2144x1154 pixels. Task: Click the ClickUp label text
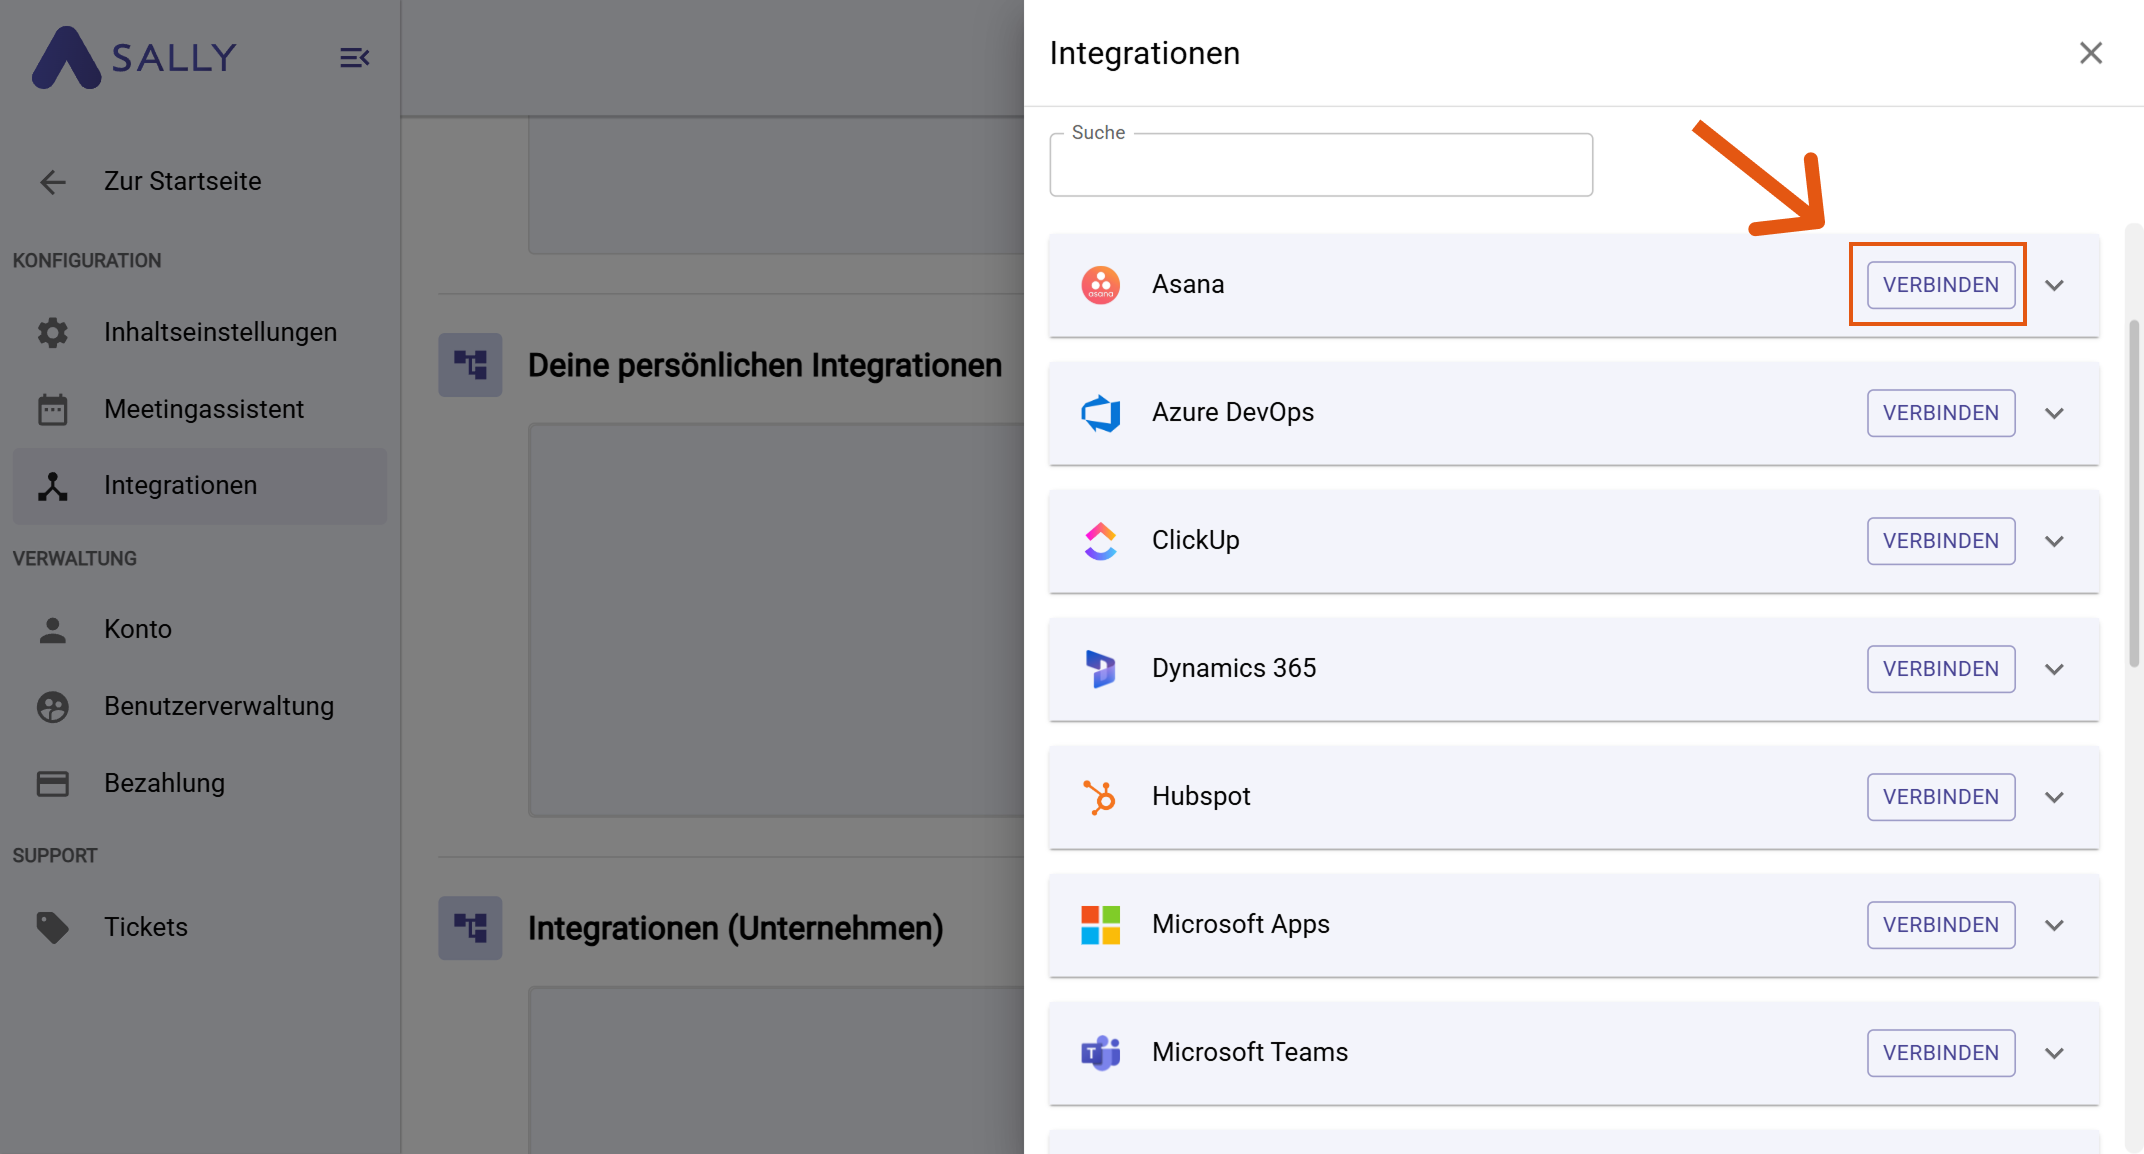pyautogui.click(x=1196, y=541)
